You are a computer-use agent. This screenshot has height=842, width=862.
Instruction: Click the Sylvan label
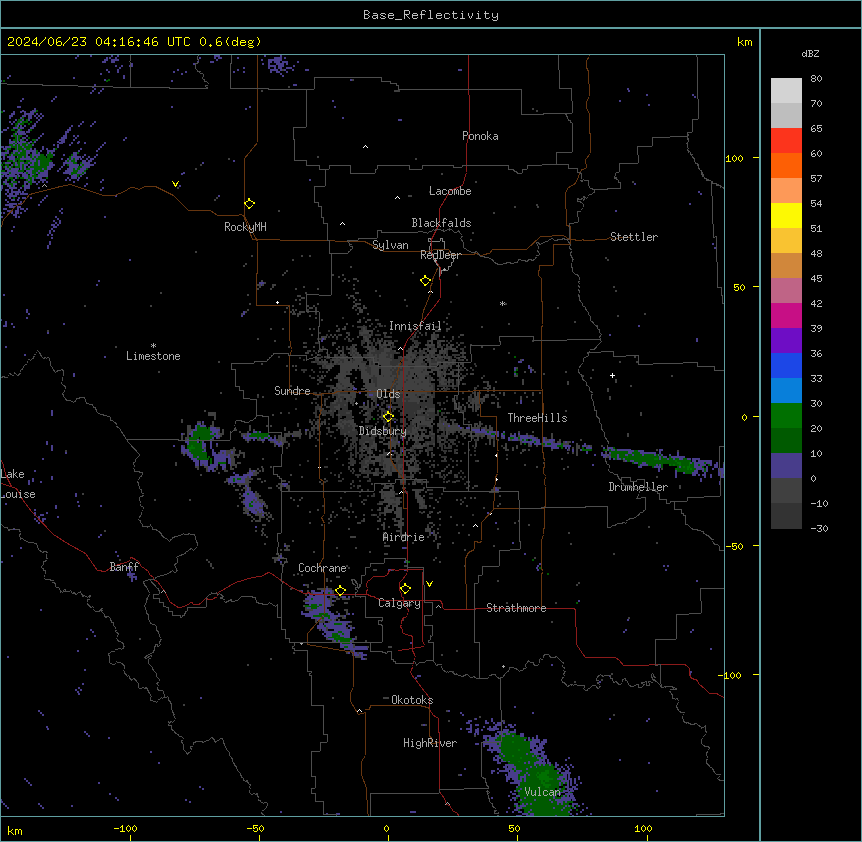pyautogui.click(x=390, y=245)
